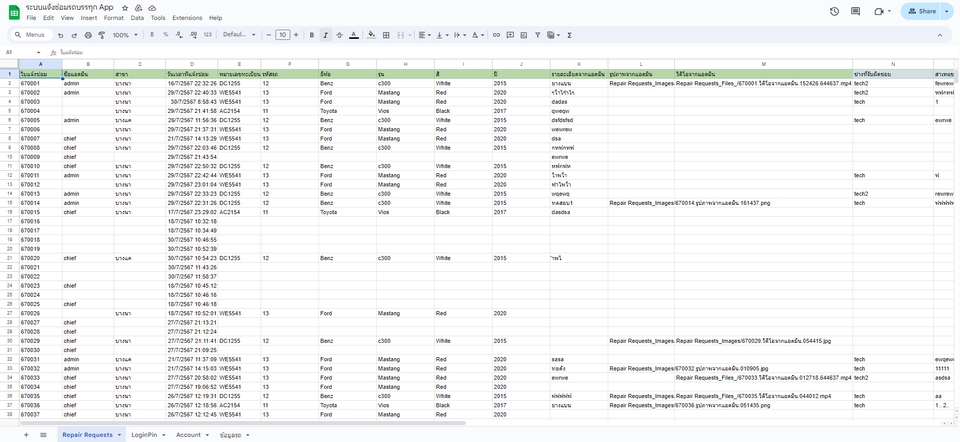This screenshot has height=442, width=960.
Task: Collapse the toolbar with the chevron
Action: coord(940,35)
